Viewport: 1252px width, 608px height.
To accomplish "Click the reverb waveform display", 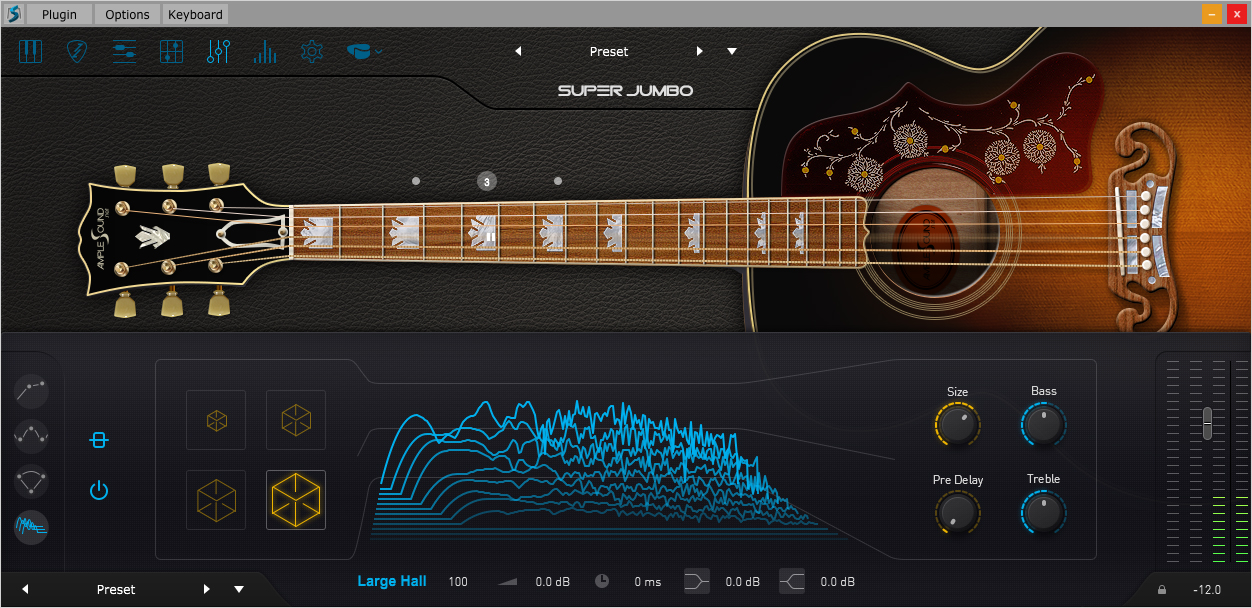I will [608, 468].
